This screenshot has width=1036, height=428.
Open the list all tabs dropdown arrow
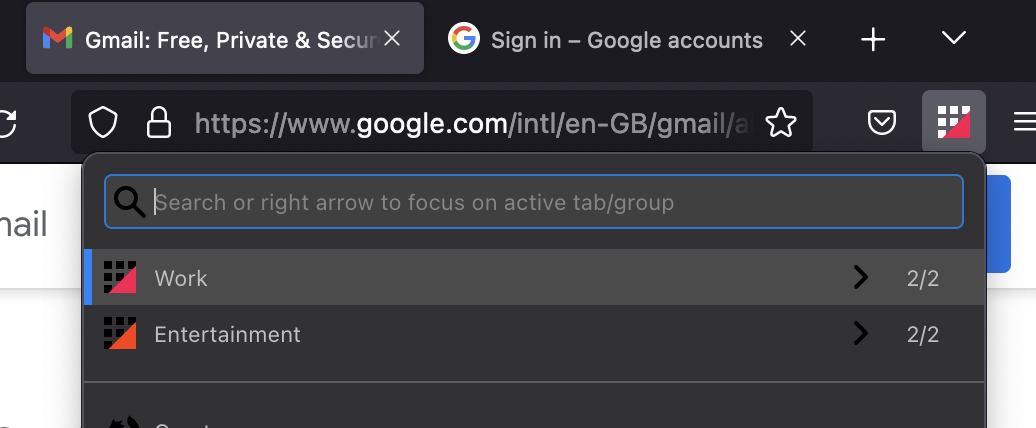click(x=953, y=38)
